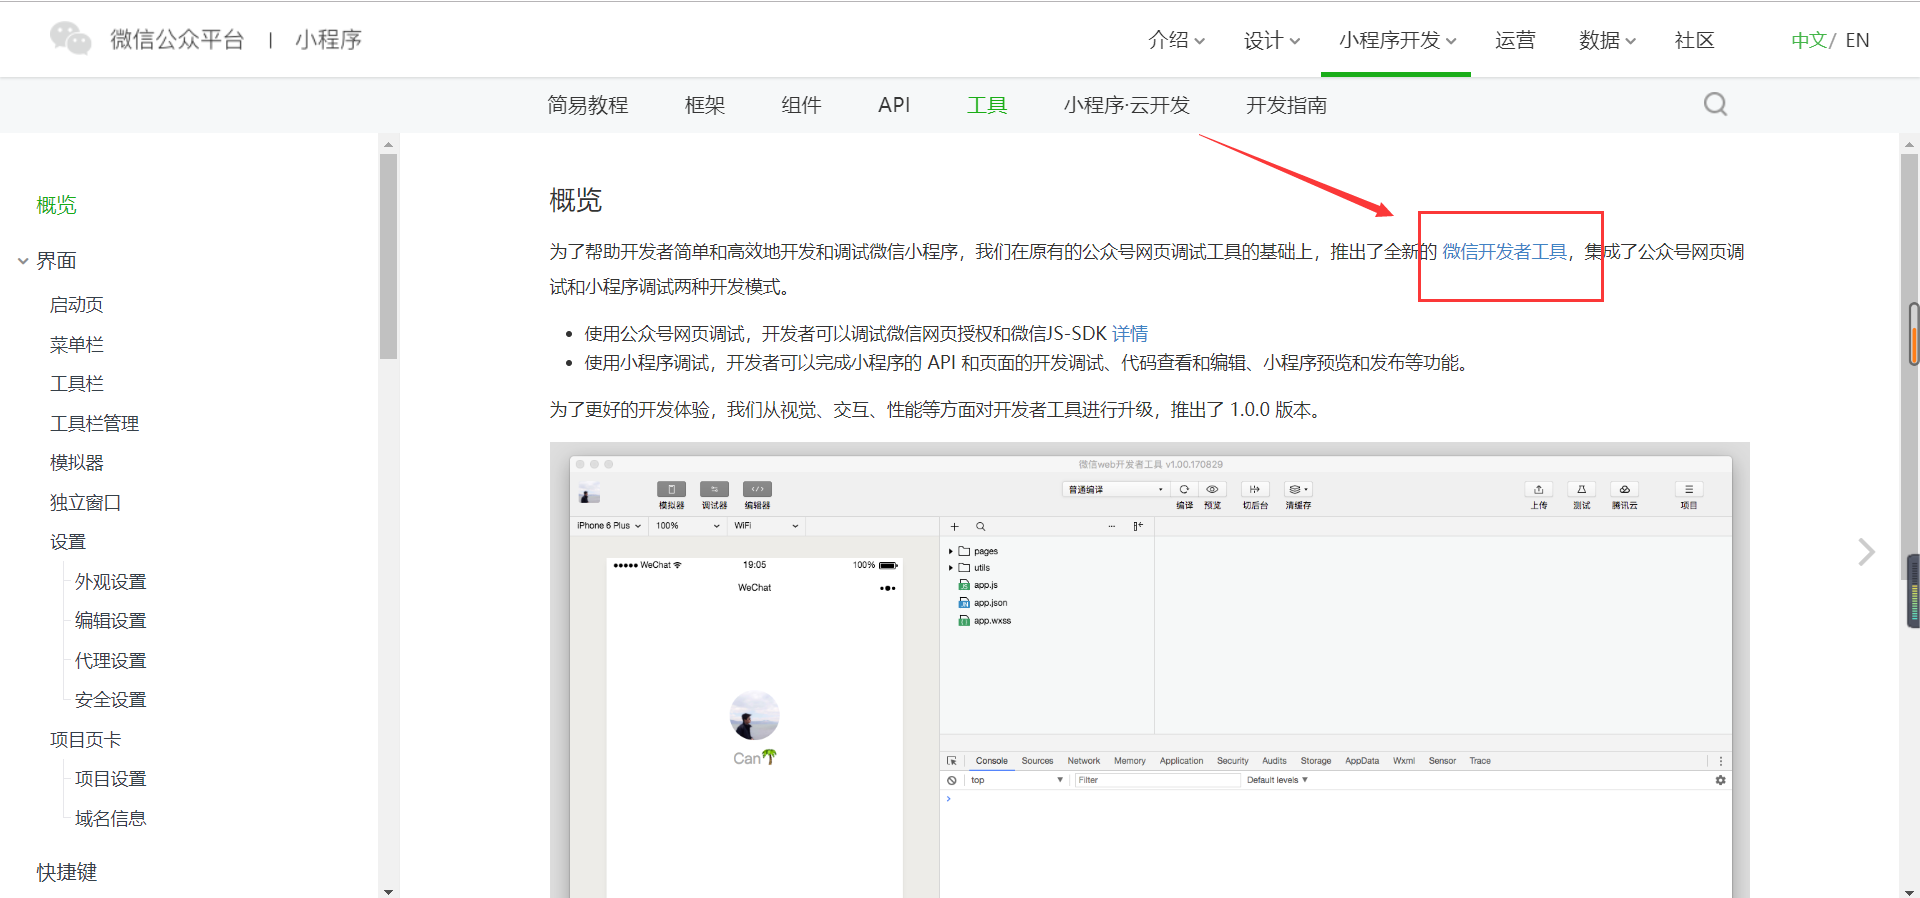Open 编辑设置 in the sidebar
The width and height of the screenshot is (1920, 898).
pos(111,621)
